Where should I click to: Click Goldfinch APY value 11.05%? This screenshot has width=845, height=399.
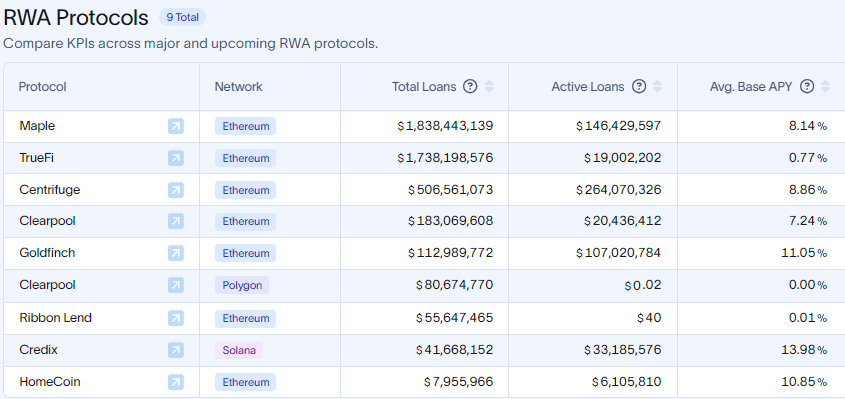804,253
